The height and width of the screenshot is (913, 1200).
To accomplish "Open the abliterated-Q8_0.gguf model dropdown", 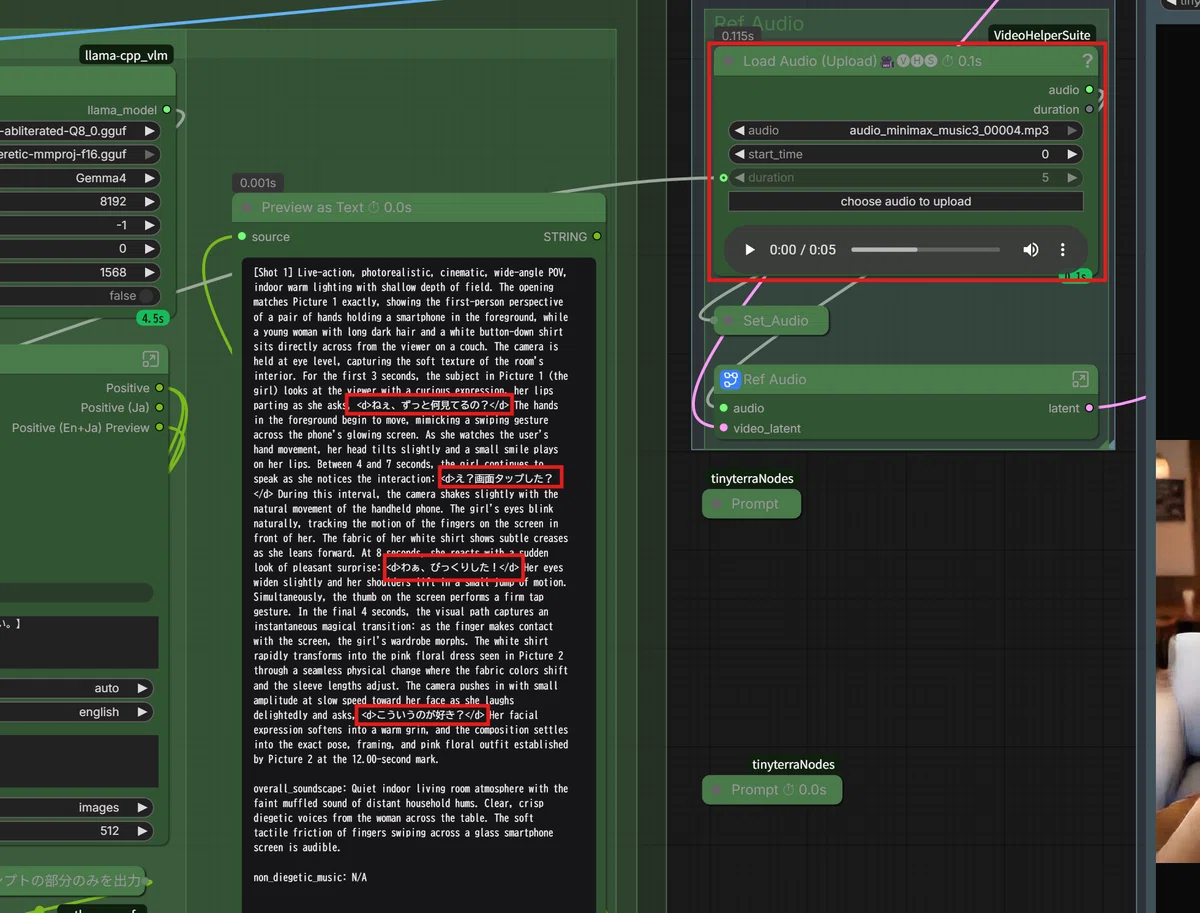I will [80, 131].
